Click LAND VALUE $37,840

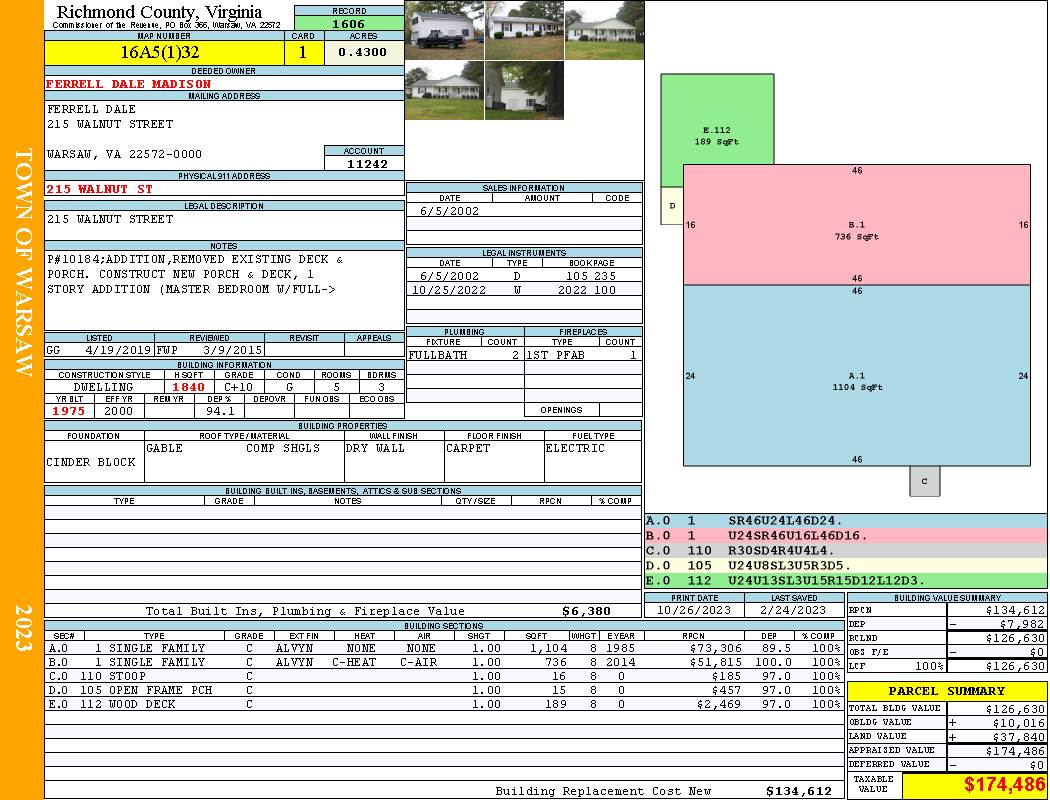pyautogui.click(x=1019, y=737)
